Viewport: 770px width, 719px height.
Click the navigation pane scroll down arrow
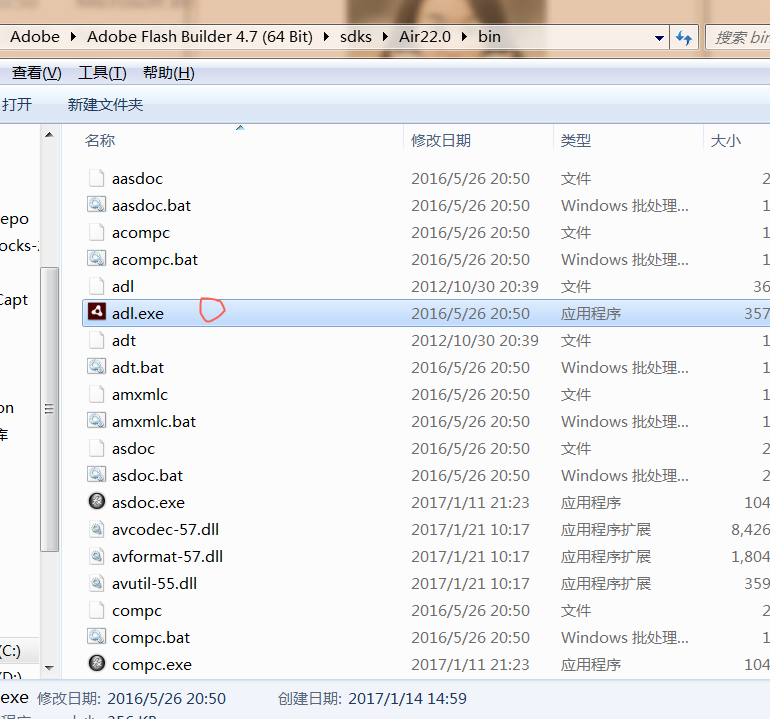click(49, 667)
